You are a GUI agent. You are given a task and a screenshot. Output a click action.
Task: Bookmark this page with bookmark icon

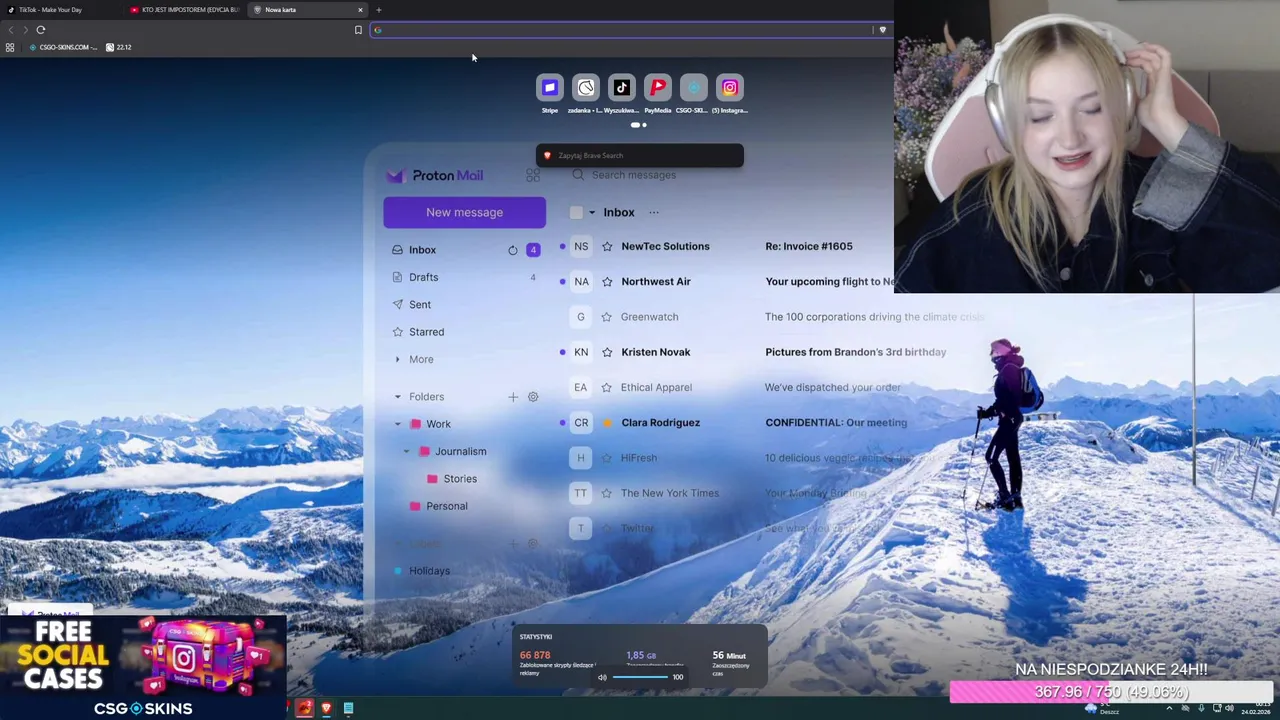click(x=358, y=30)
